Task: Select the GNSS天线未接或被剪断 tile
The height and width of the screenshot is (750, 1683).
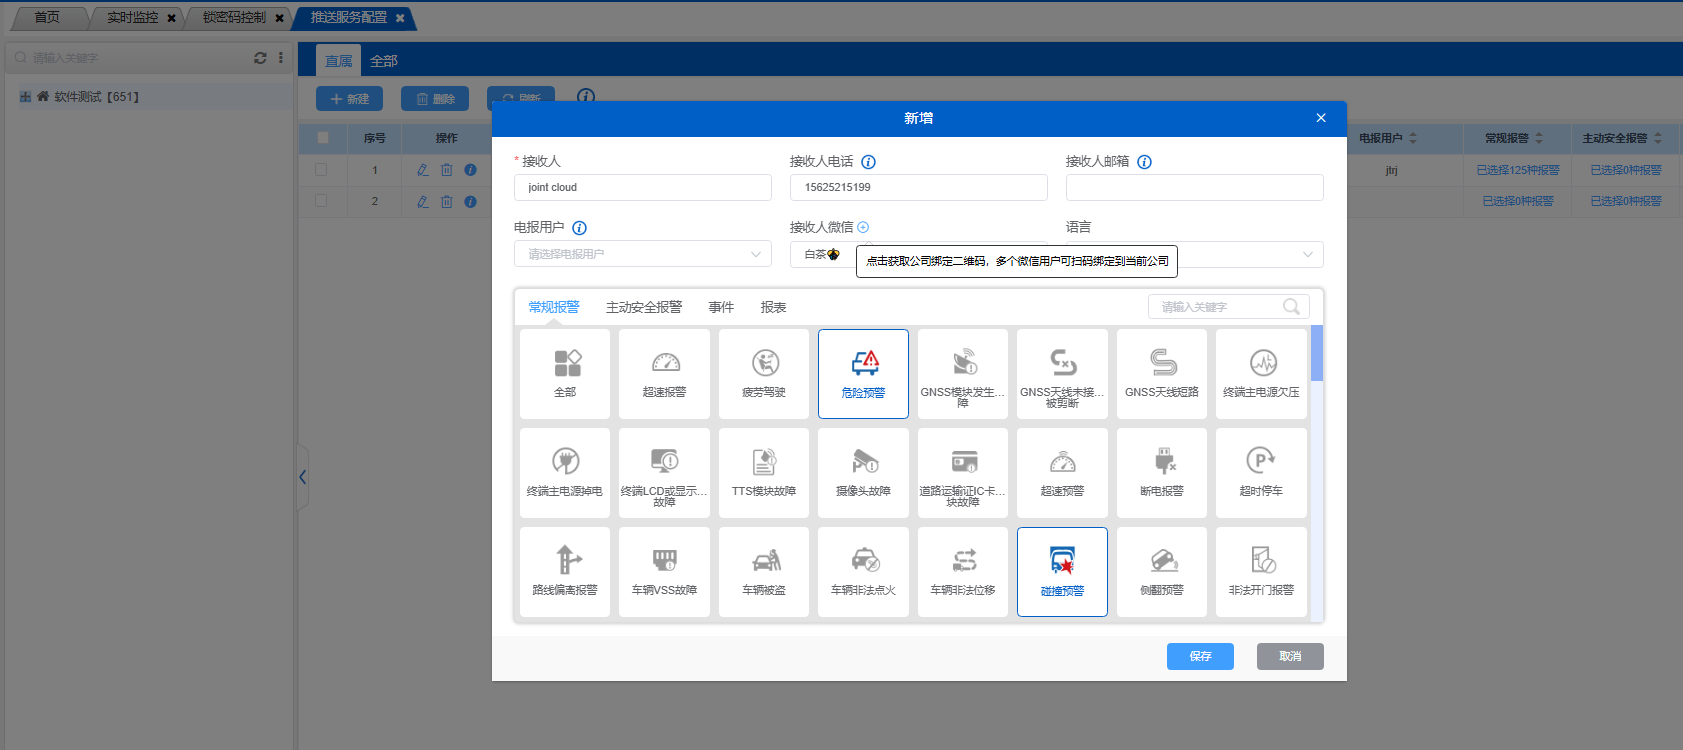Action: (1062, 374)
